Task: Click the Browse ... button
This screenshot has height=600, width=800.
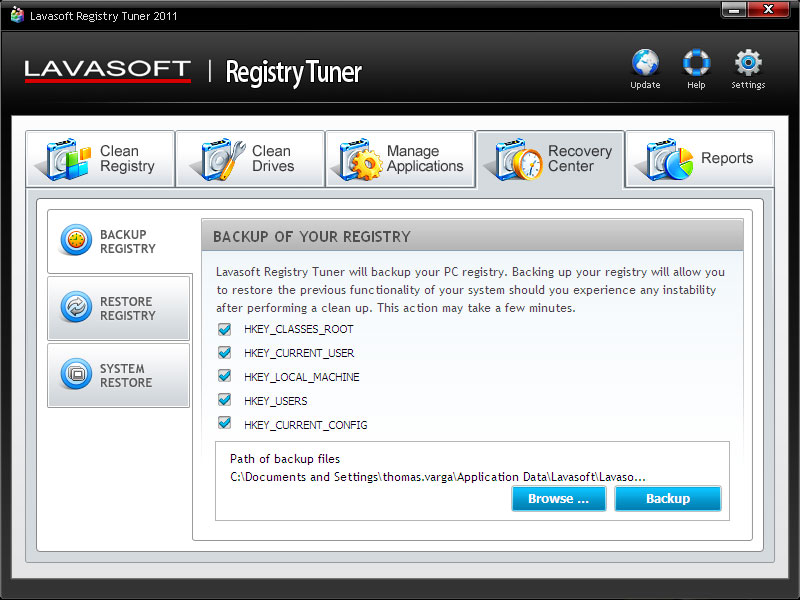Action: tap(559, 498)
